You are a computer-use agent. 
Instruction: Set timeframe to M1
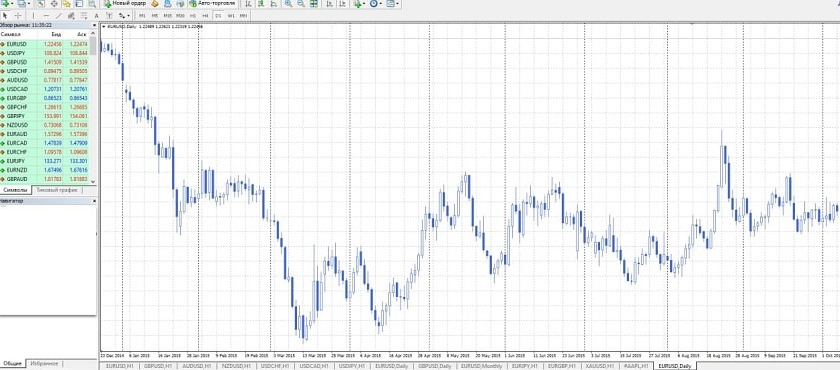pos(142,16)
